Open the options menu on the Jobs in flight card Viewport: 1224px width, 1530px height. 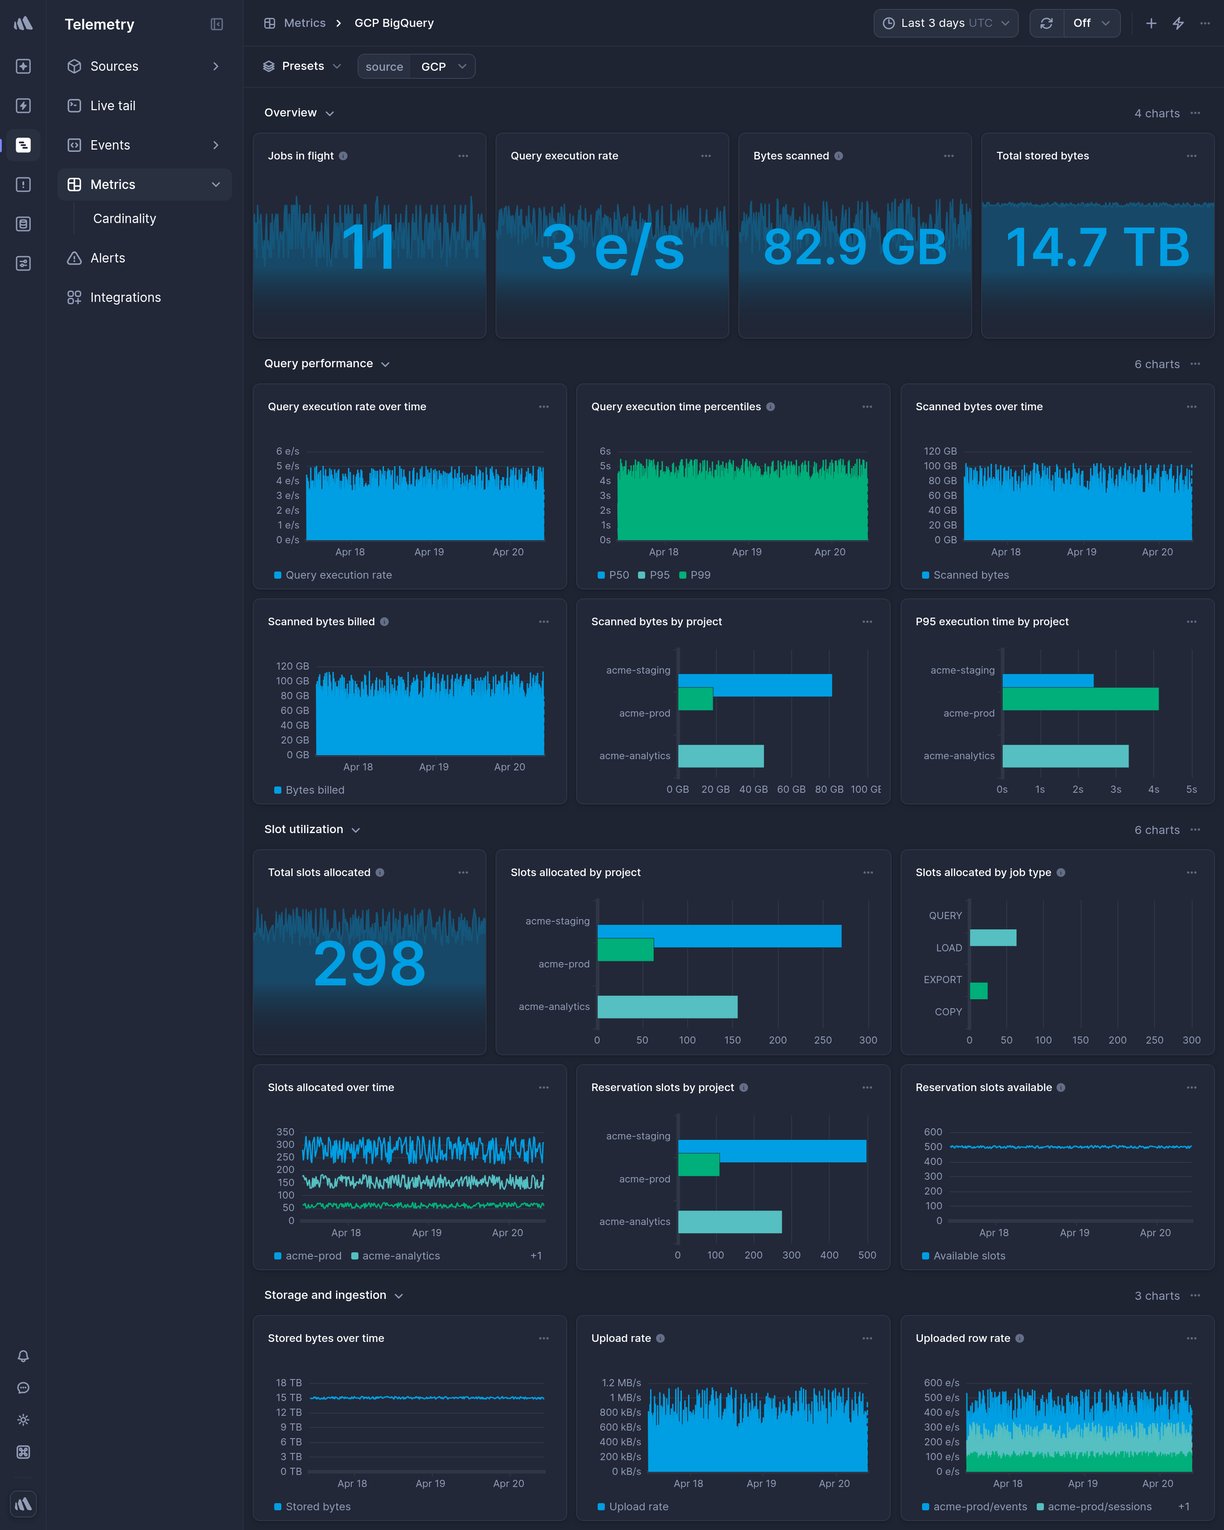464,156
